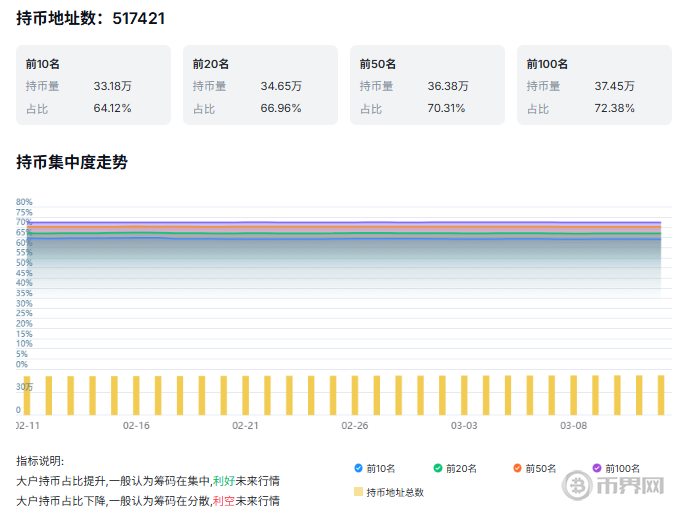This screenshot has width=675, height=513.
Task: Click the 持币地址数：517421 heading
Action: tap(91, 18)
